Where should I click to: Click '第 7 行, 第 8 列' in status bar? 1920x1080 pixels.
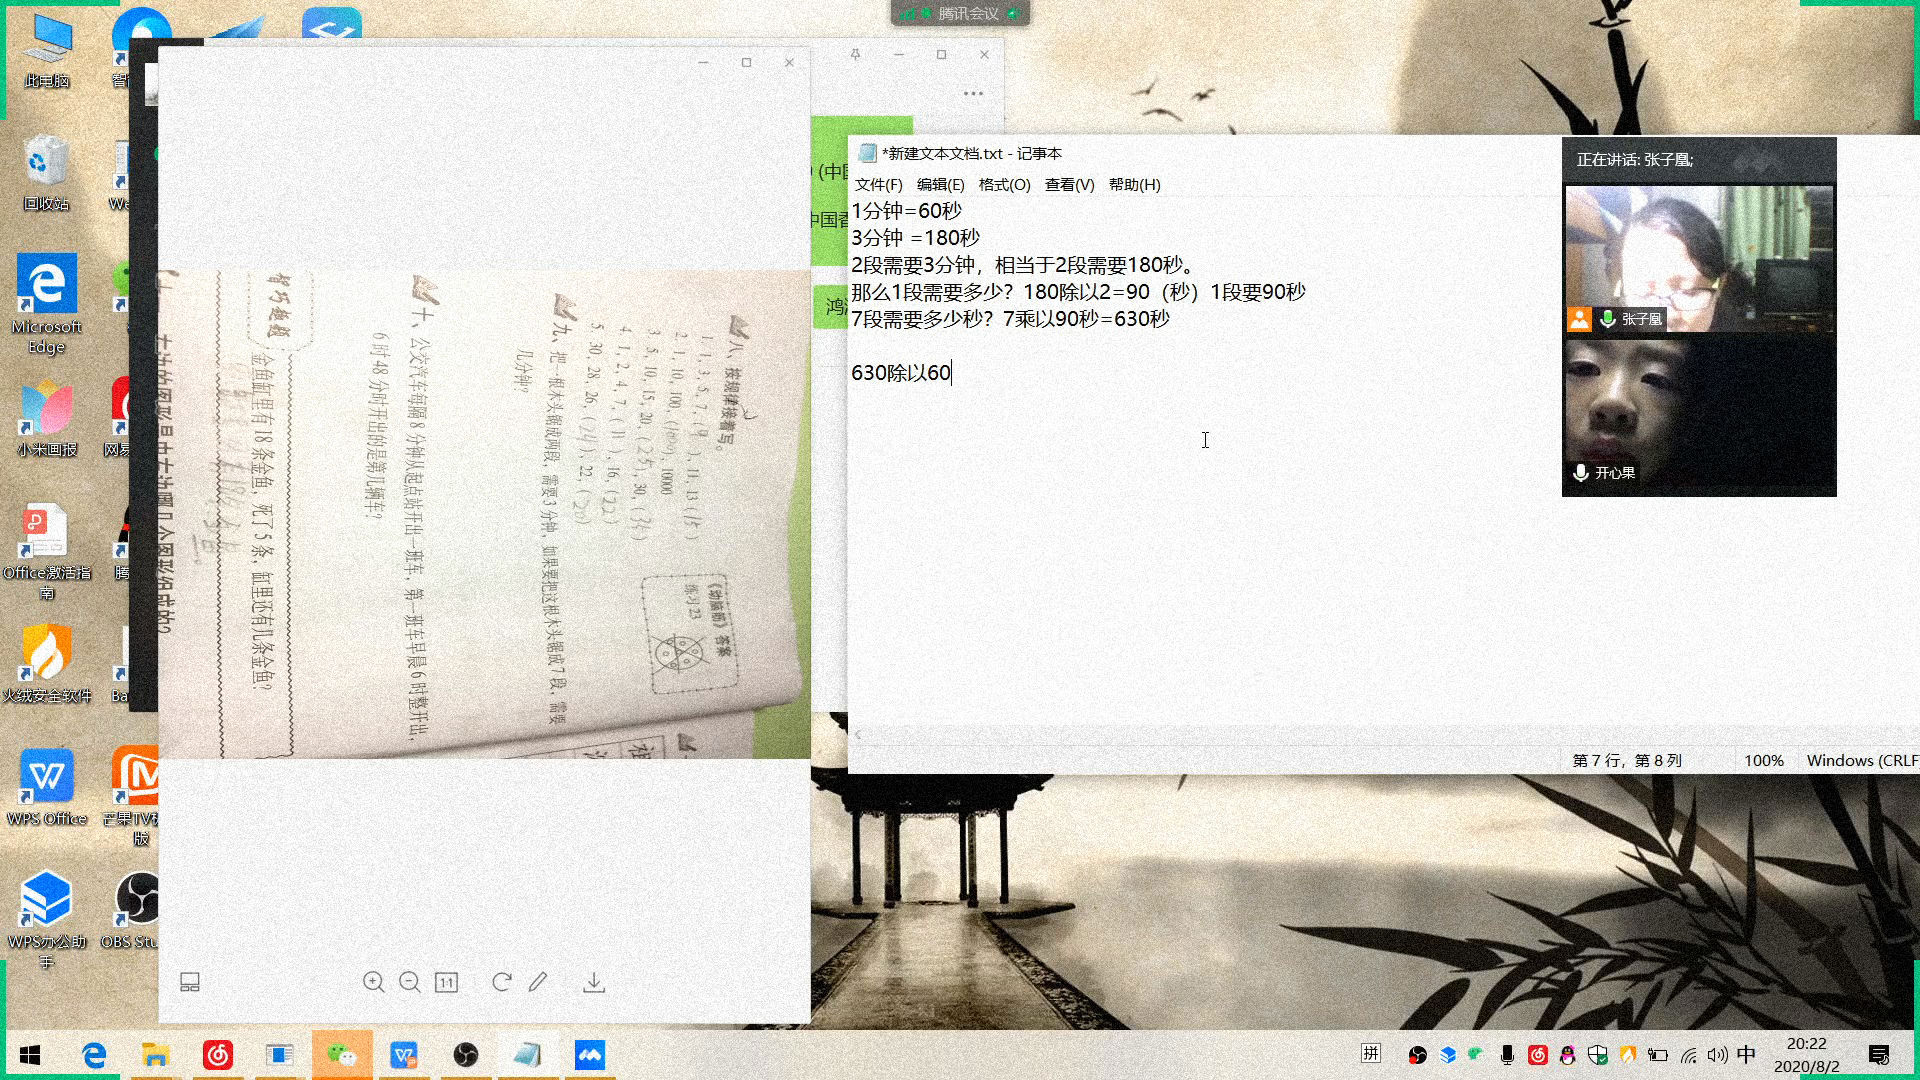point(1627,761)
